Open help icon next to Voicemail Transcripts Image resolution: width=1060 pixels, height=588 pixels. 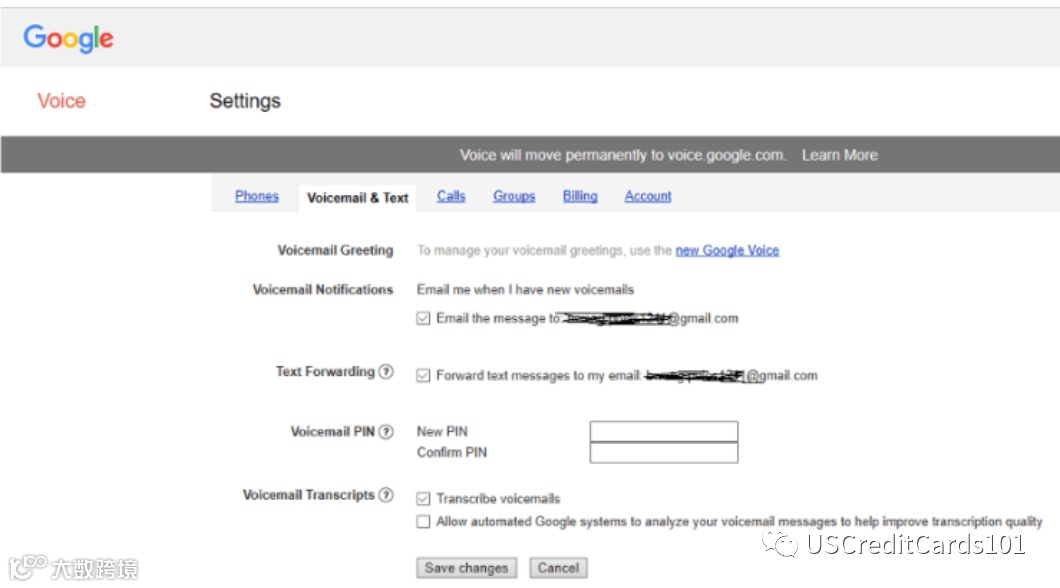click(x=386, y=495)
